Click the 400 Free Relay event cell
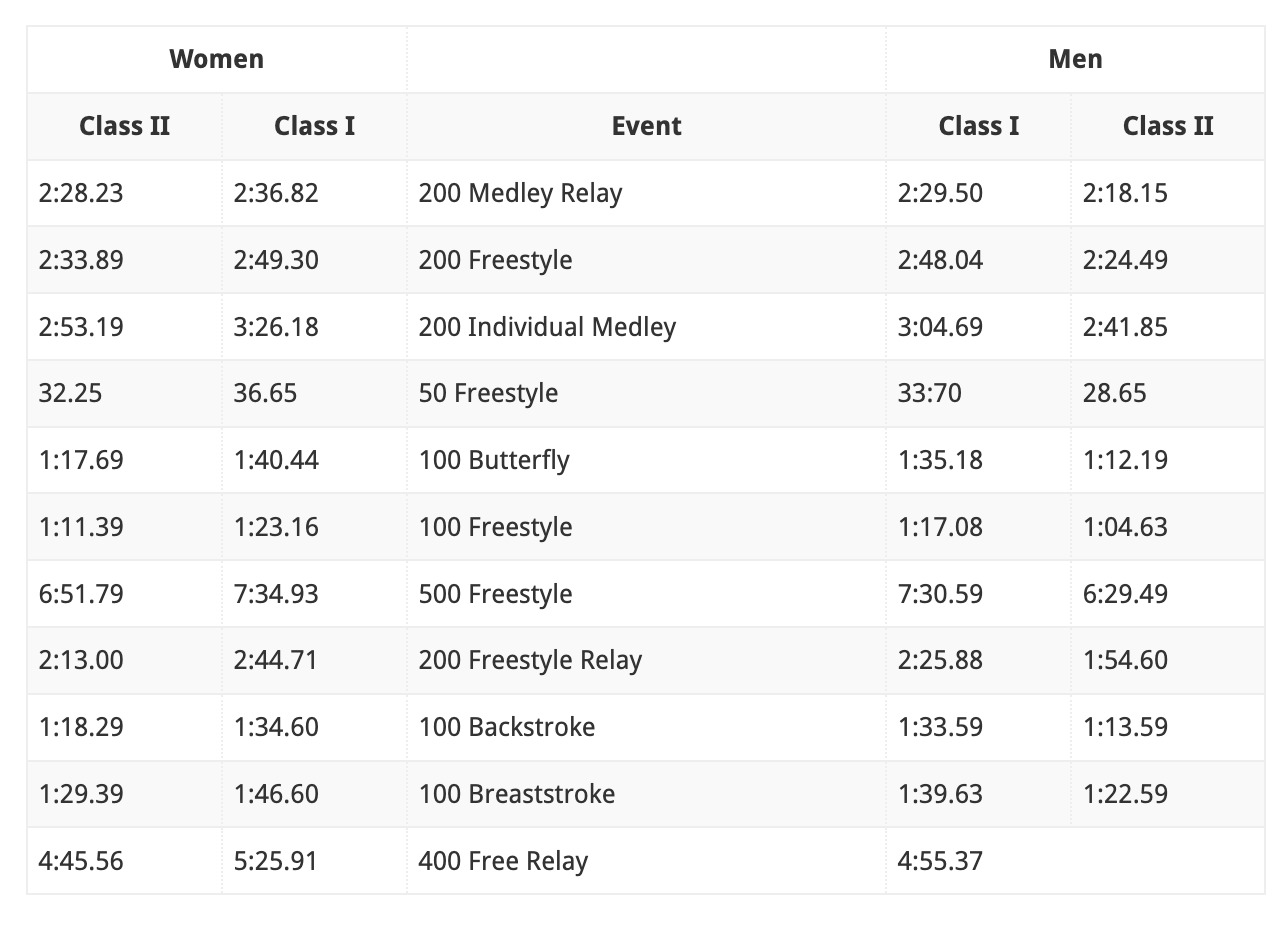The height and width of the screenshot is (928, 1282). coord(646,861)
